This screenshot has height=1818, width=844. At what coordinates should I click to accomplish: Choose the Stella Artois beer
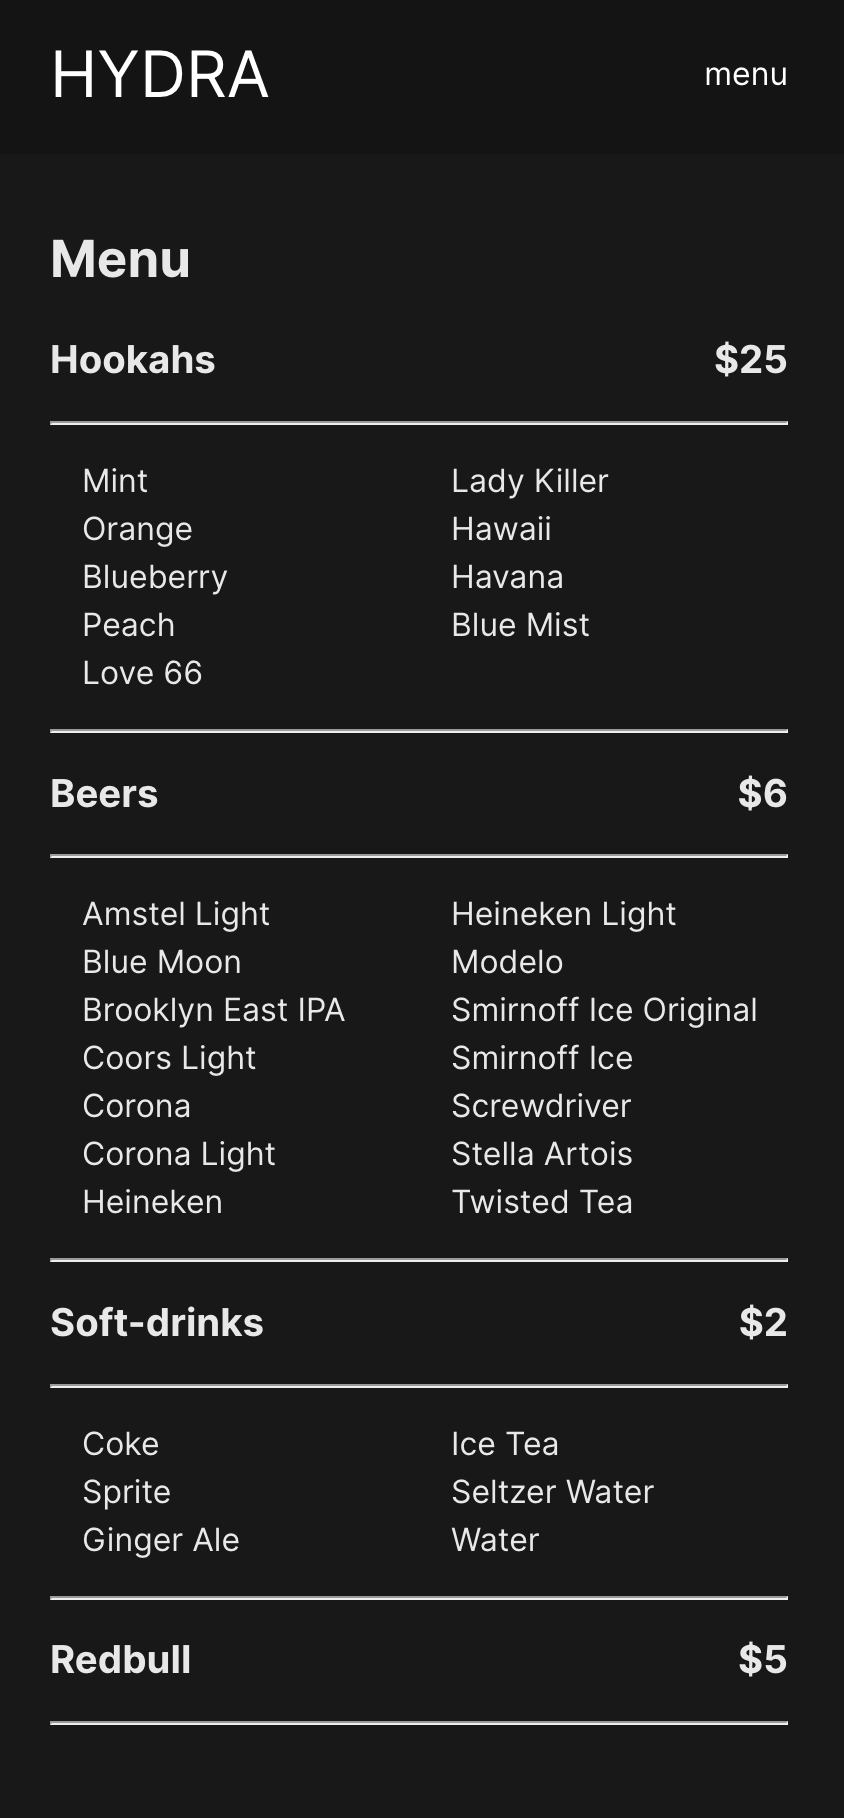[x=541, y=1154]
